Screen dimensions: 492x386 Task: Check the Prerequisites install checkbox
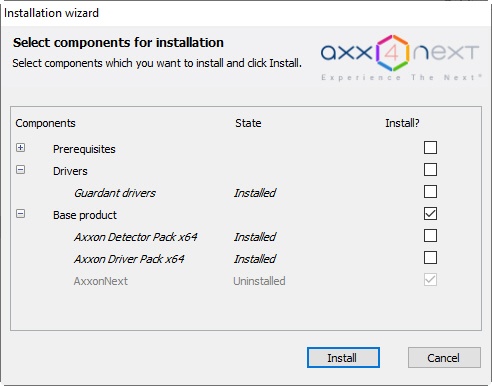click(x=430, y=147)
